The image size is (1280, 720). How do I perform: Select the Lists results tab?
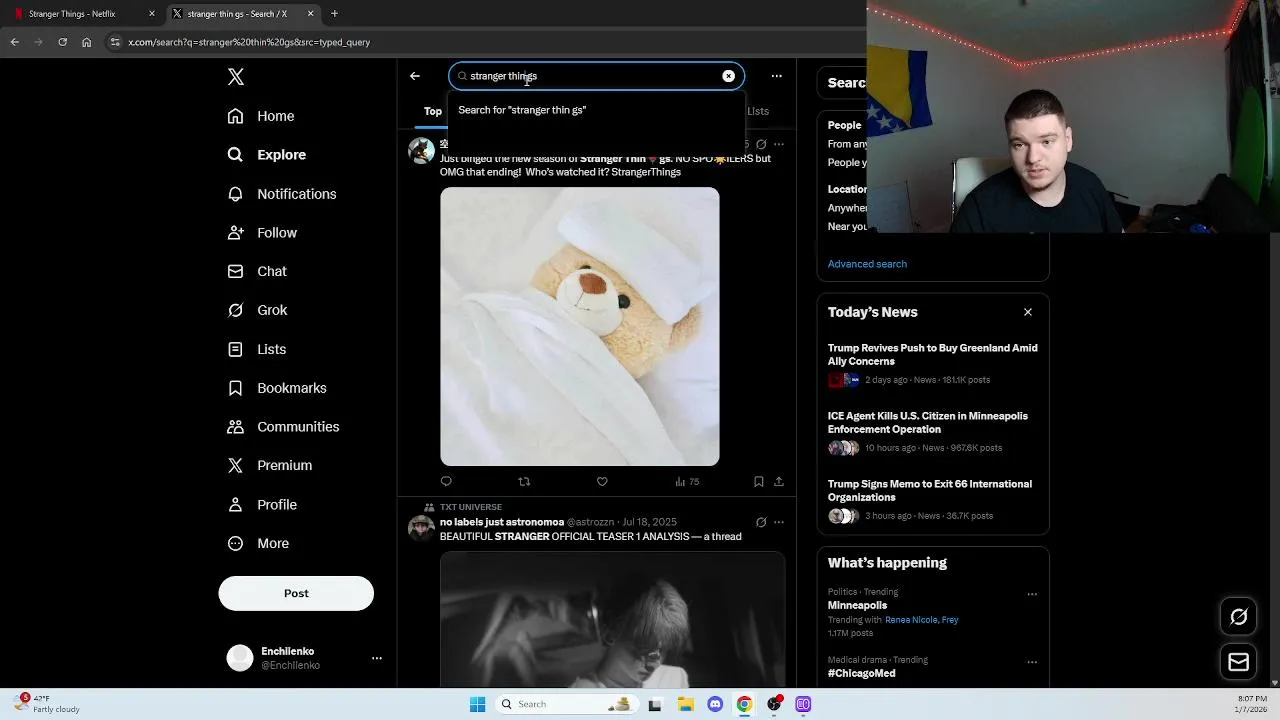click(758, 111)
